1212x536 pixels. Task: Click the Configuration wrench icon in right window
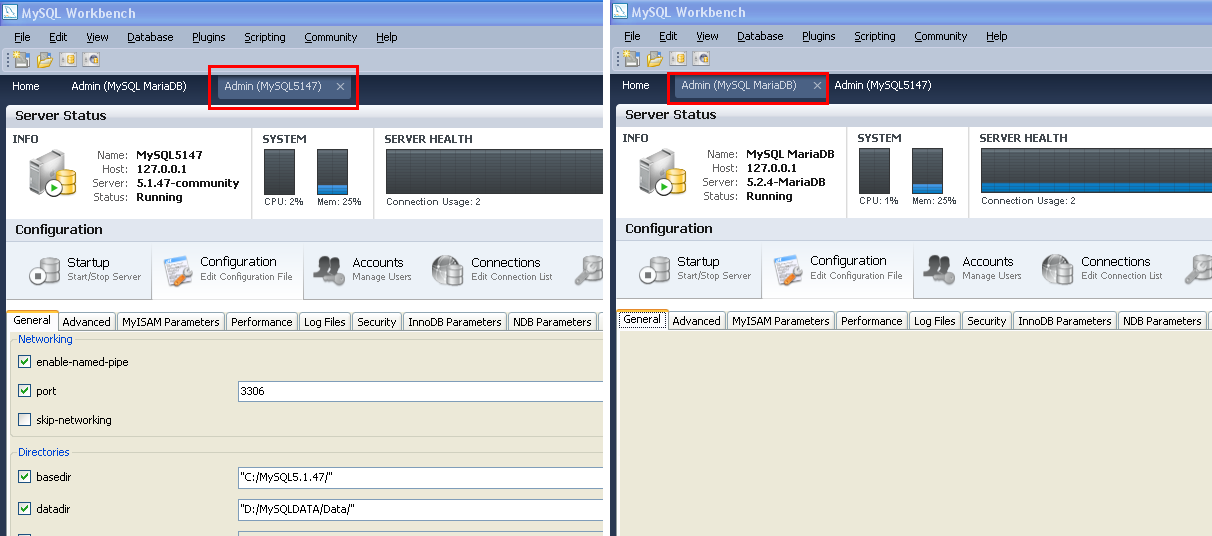(787, 269)
